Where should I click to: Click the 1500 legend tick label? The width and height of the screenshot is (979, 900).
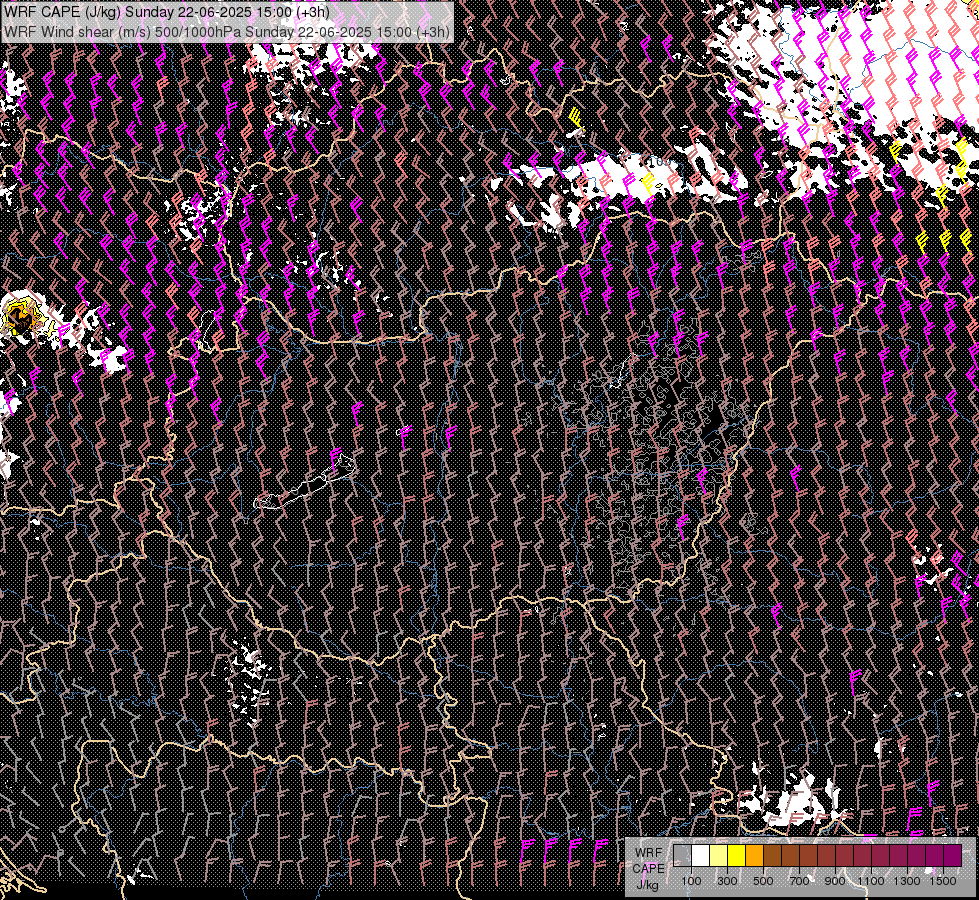tap(944, 881)
